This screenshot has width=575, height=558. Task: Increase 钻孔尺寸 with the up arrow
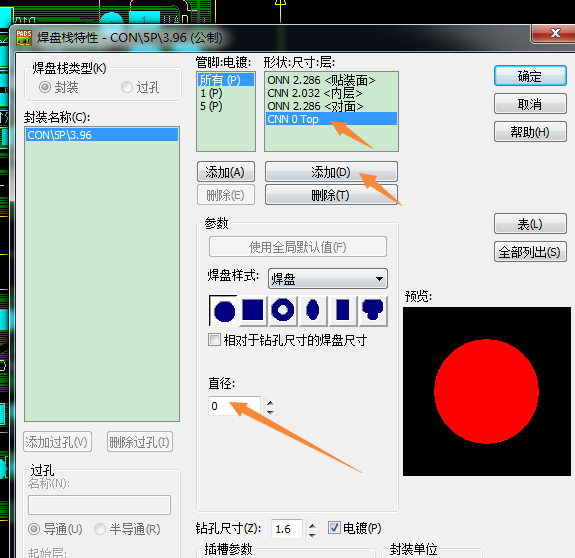(x=312, y=526)
